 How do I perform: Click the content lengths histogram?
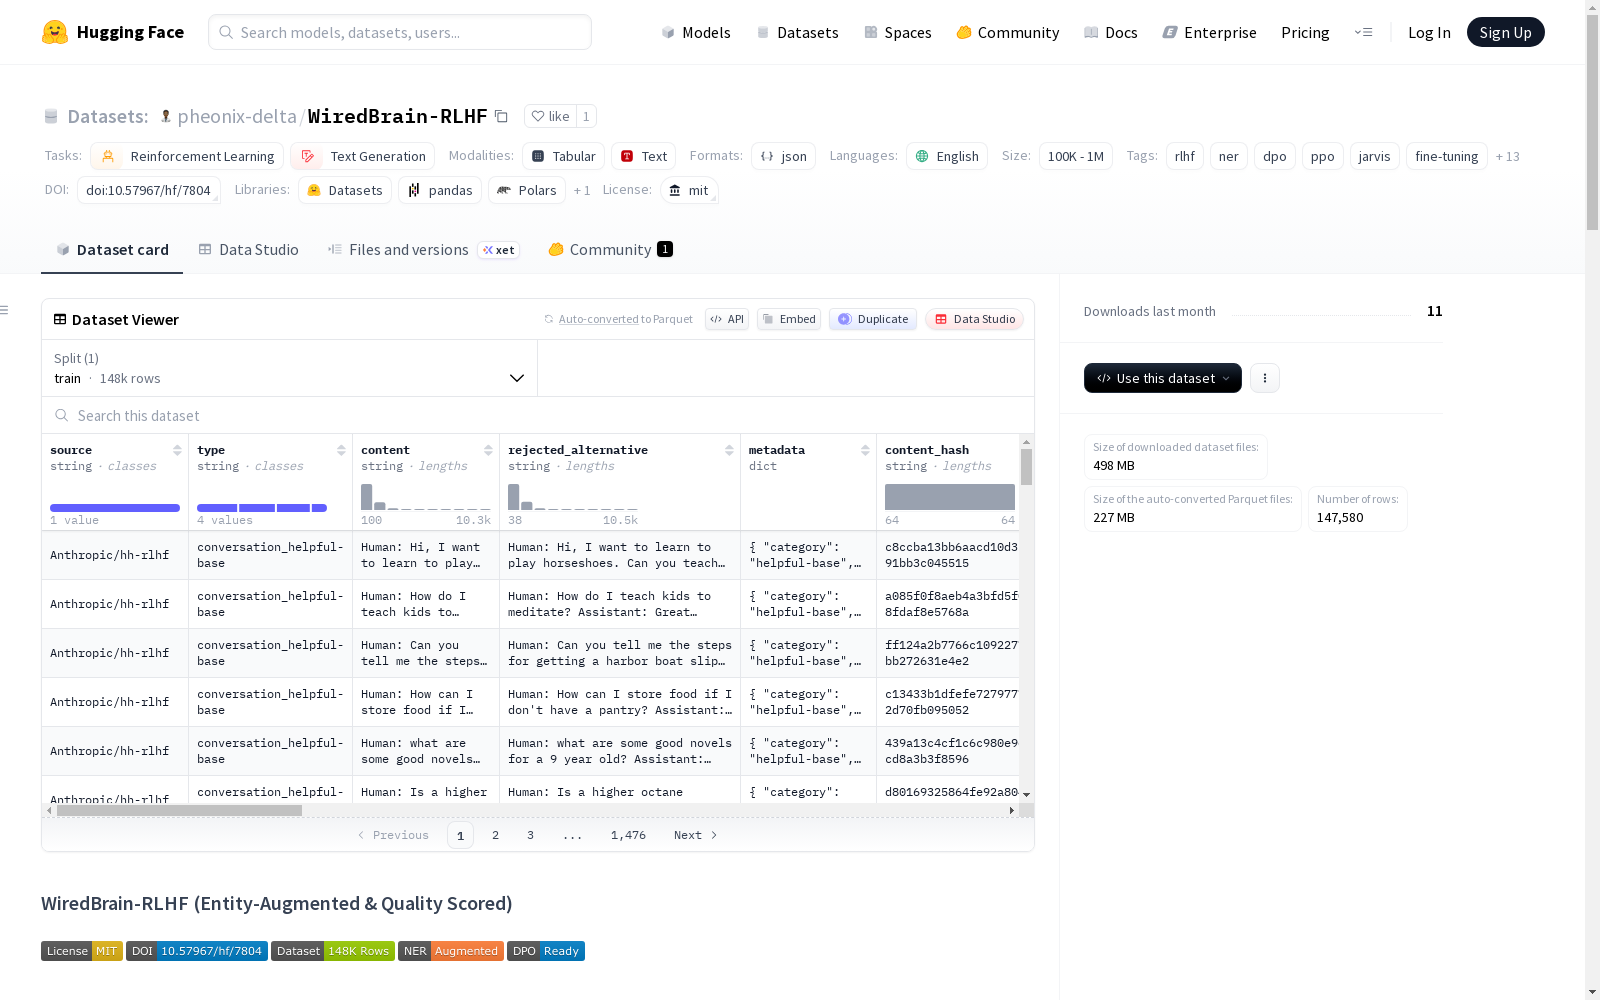point(426,497)
